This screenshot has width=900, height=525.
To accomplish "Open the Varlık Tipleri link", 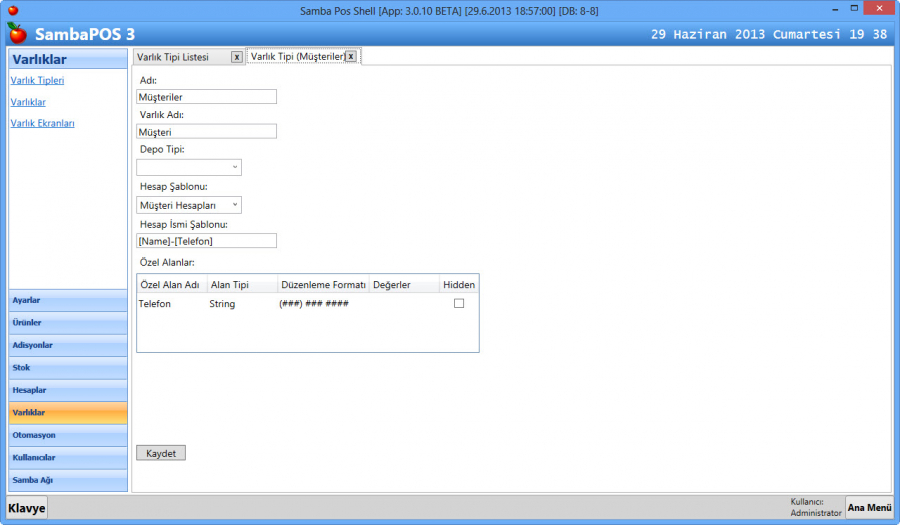I will [37, 81].
